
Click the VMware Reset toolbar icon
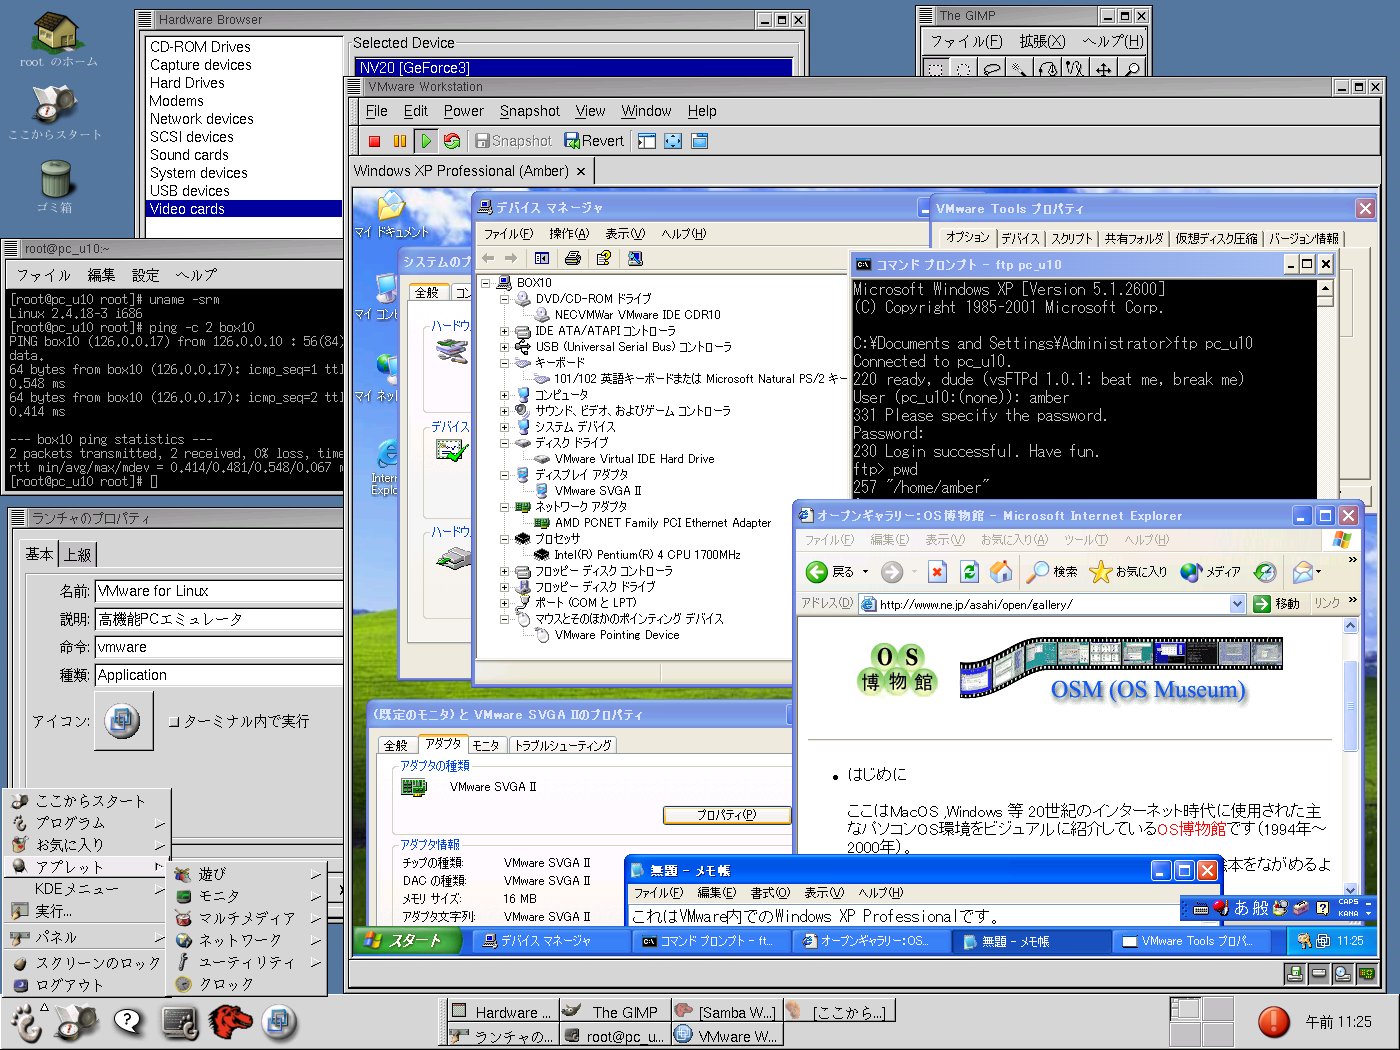pos(452,142)
